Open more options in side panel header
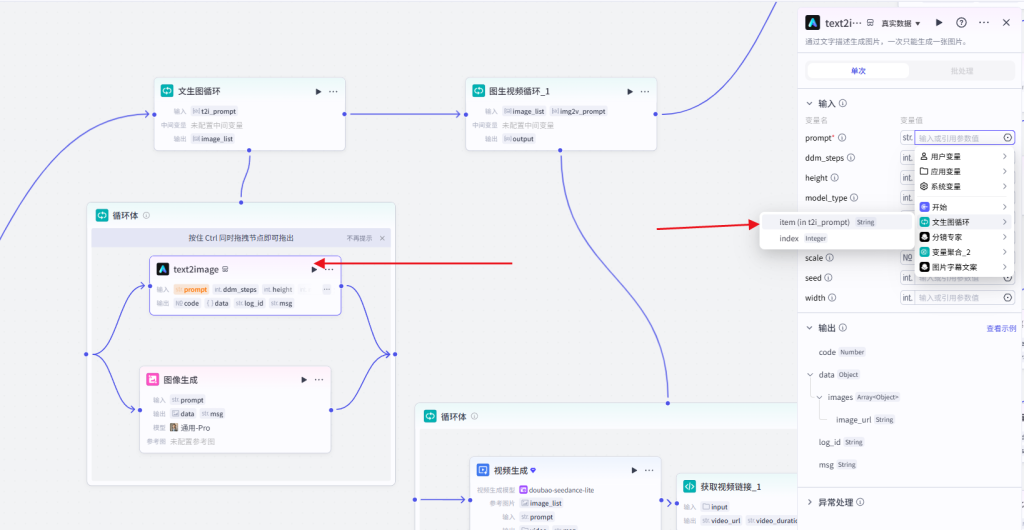Viewport: 1024px width, 530px height. tap(984, 22)
